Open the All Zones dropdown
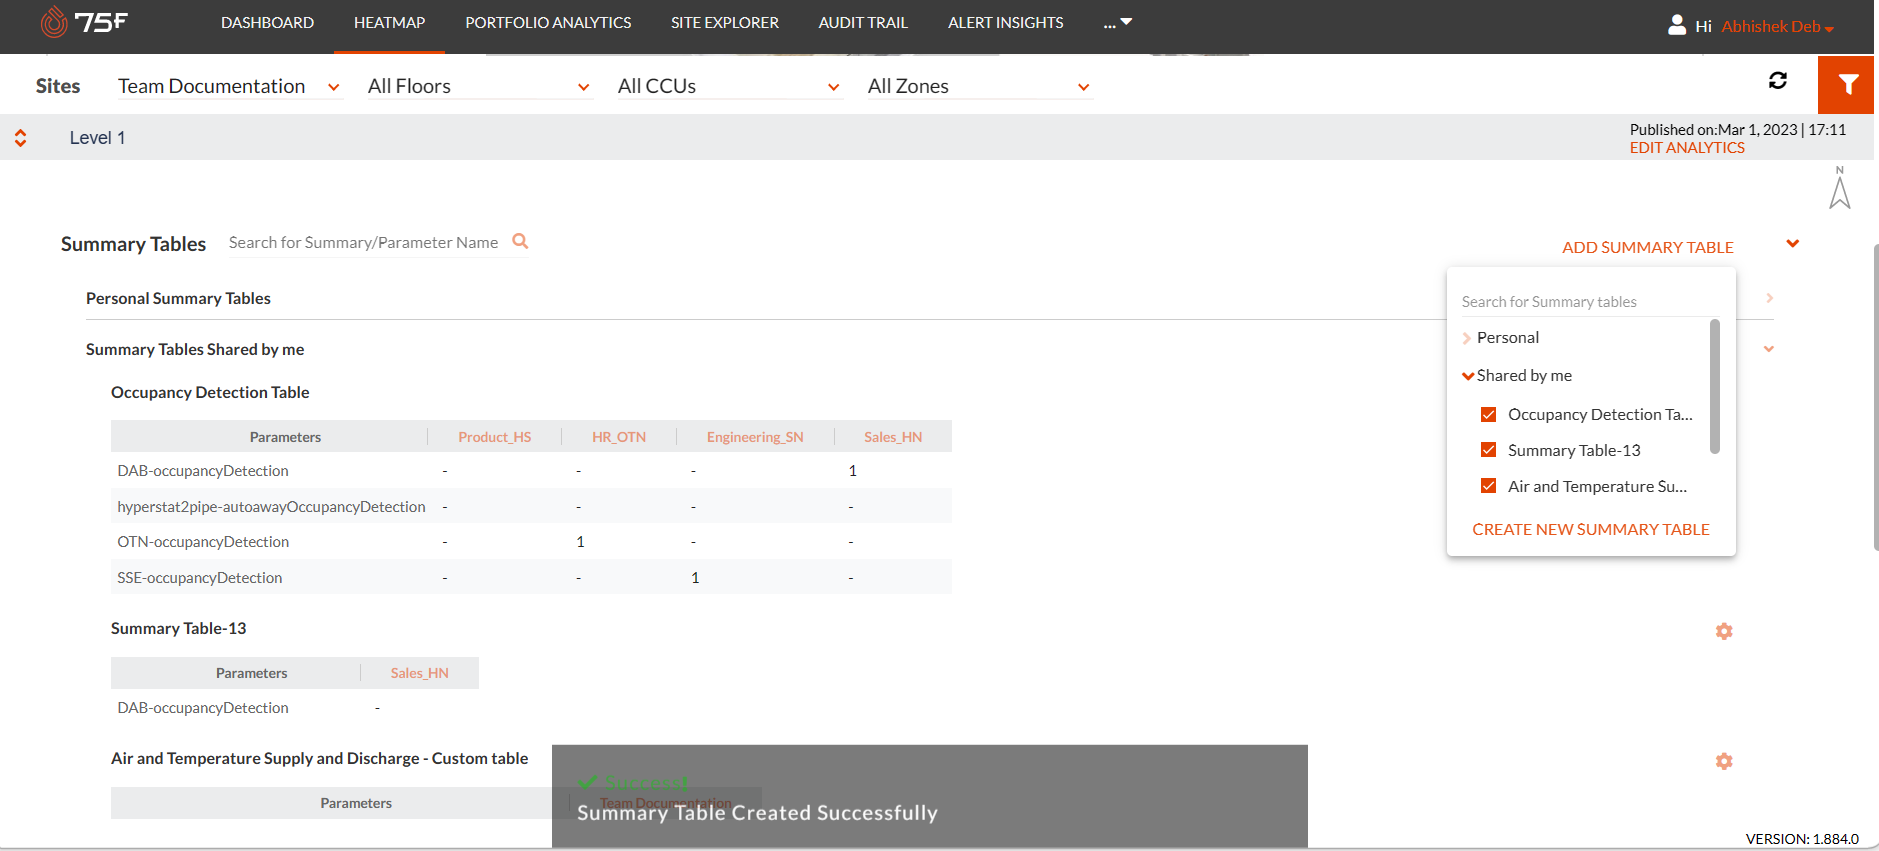1879x851 pixels. pos(979,87)
